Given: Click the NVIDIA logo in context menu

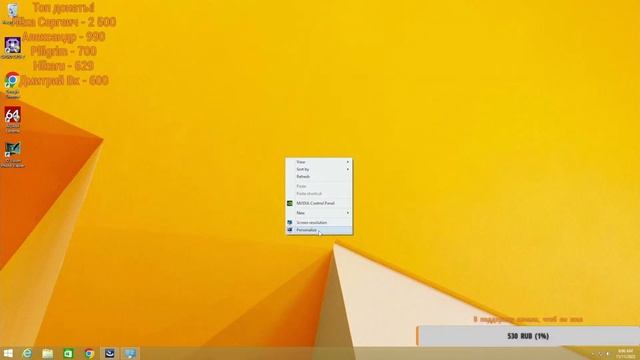Looking at the screenshot, I should (290, 203).
